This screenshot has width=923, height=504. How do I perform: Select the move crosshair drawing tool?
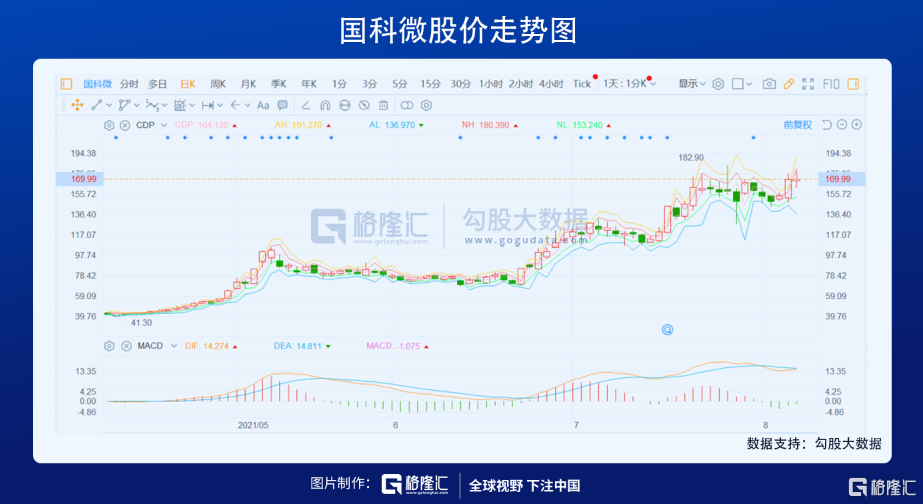click(77, 105)
